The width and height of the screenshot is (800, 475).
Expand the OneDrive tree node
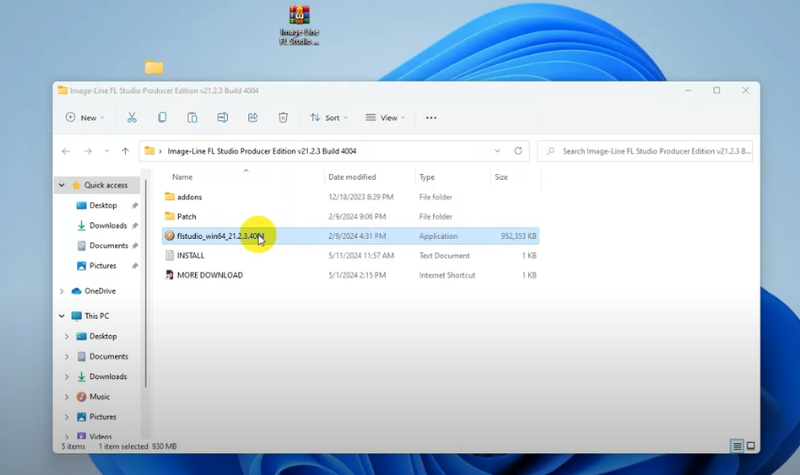tap(62, 291)
